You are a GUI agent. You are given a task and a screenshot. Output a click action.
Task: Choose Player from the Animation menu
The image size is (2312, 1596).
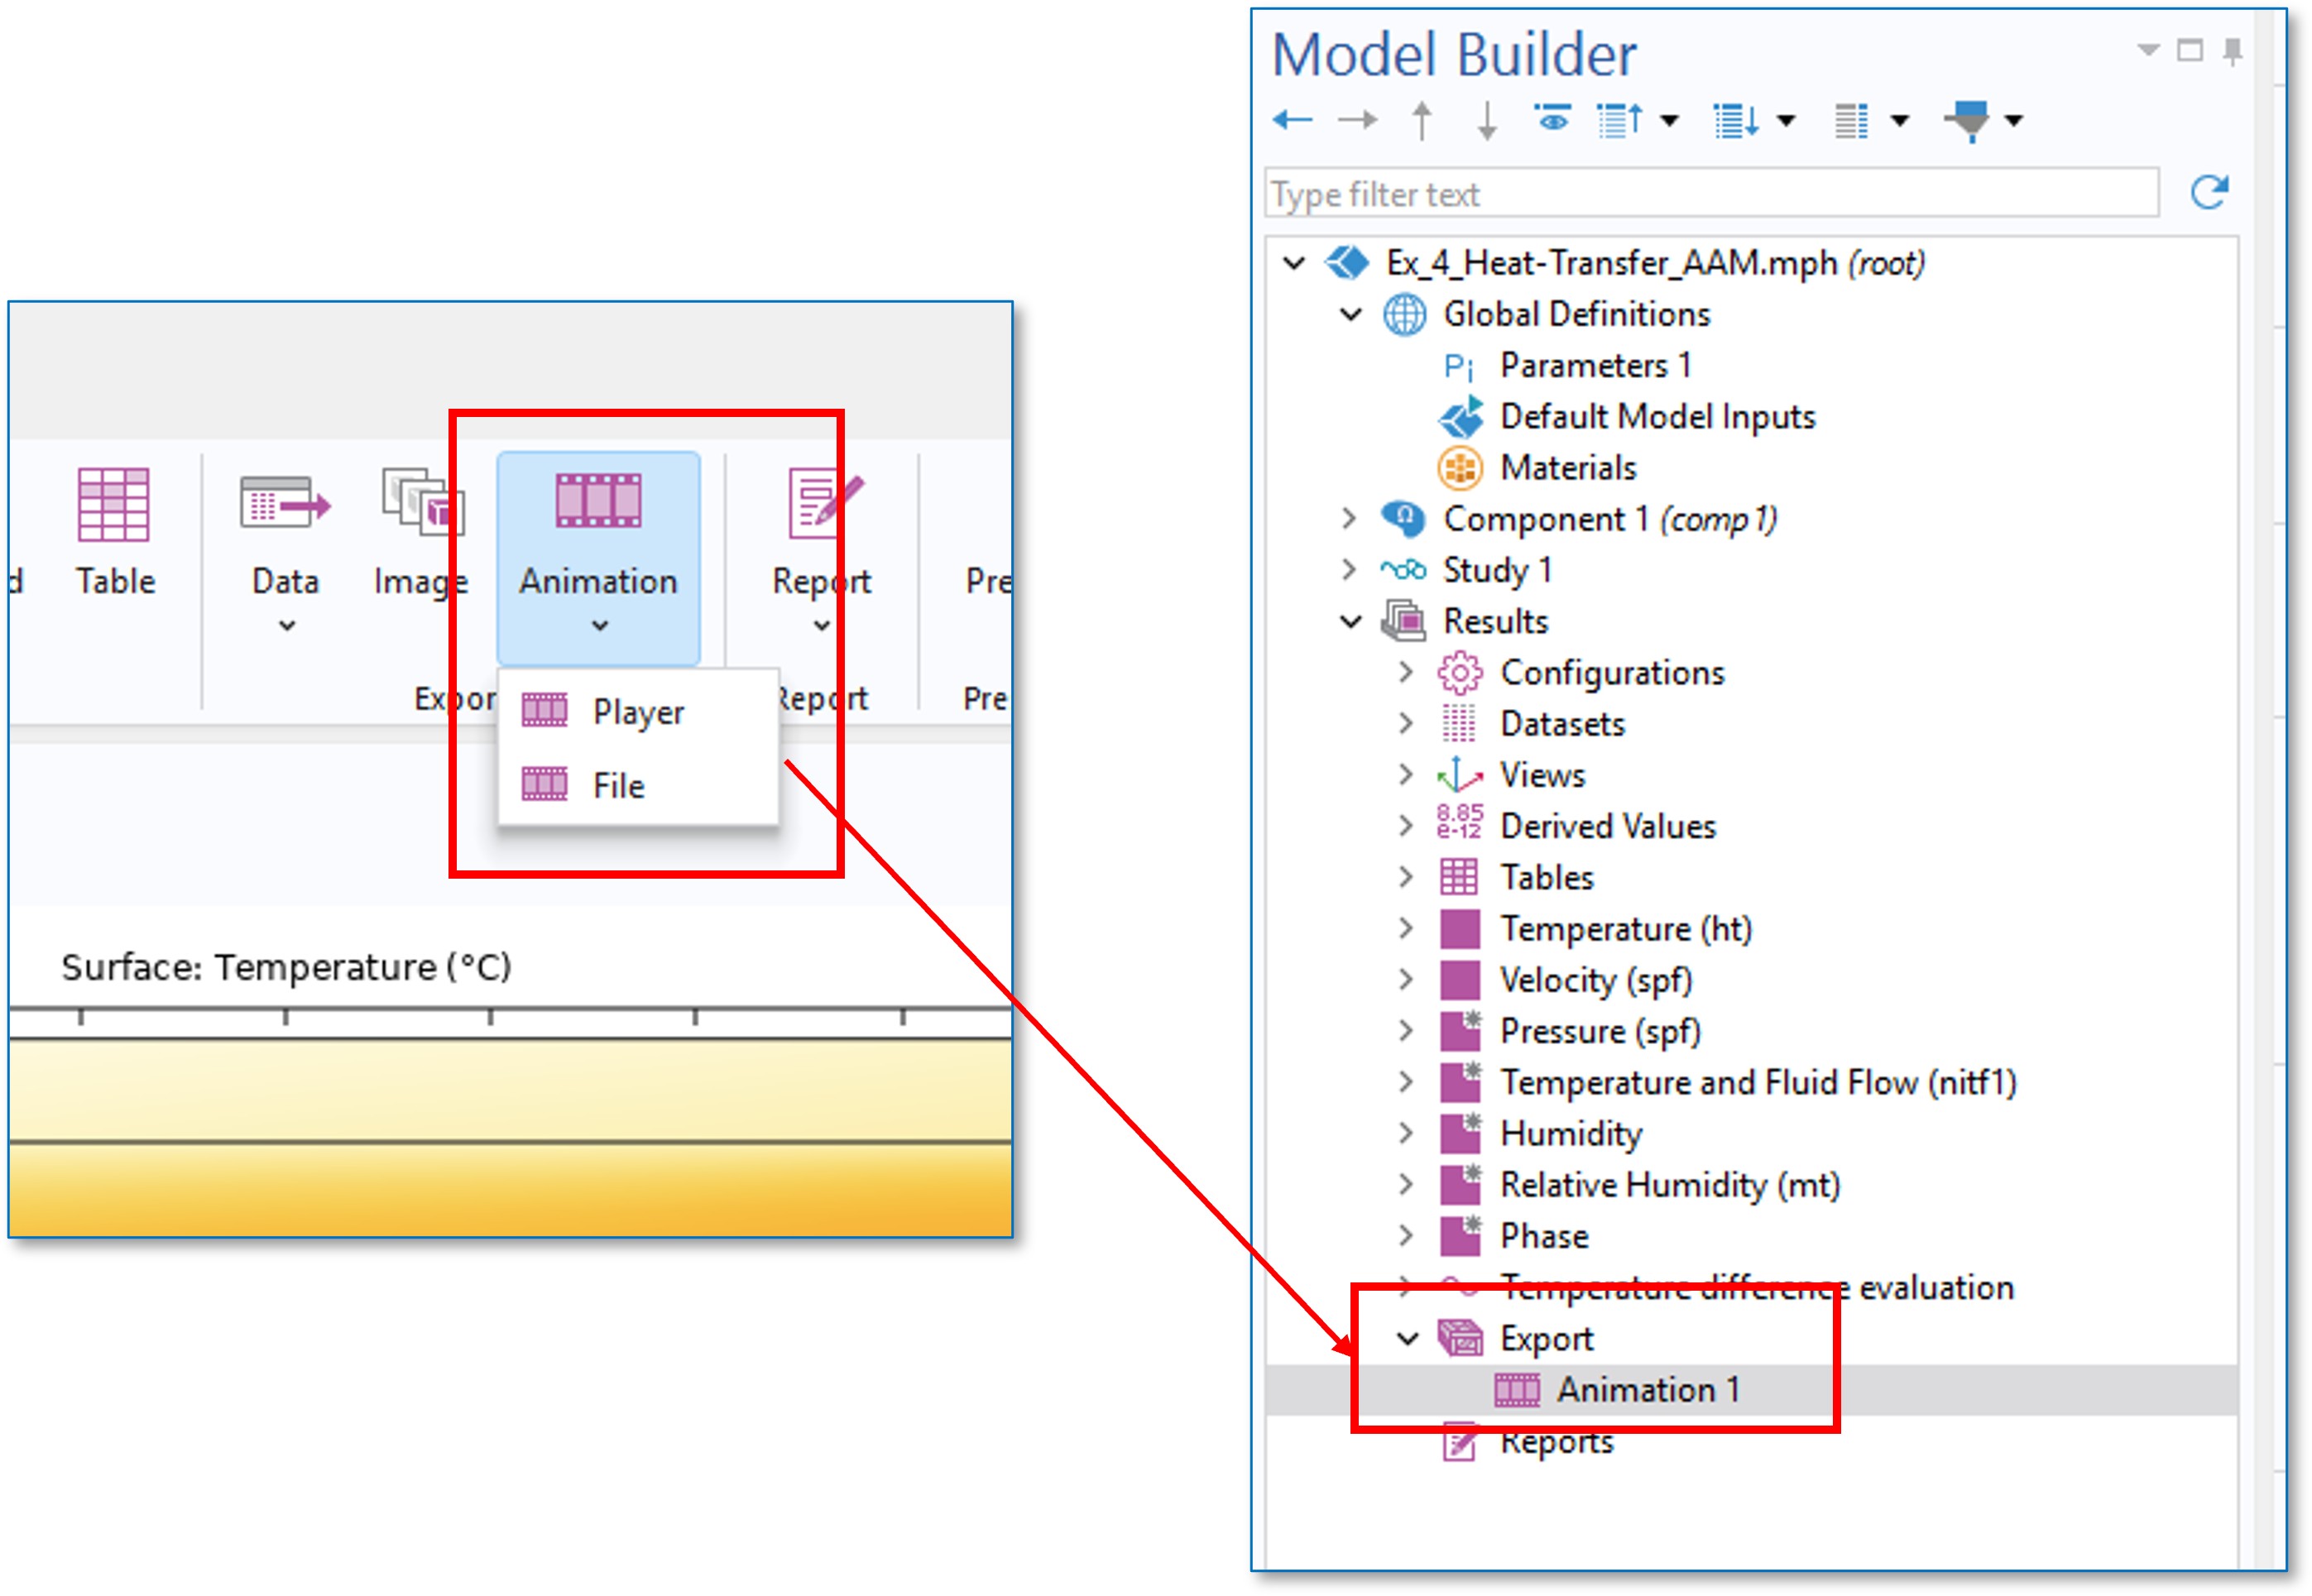pos(637,711)
